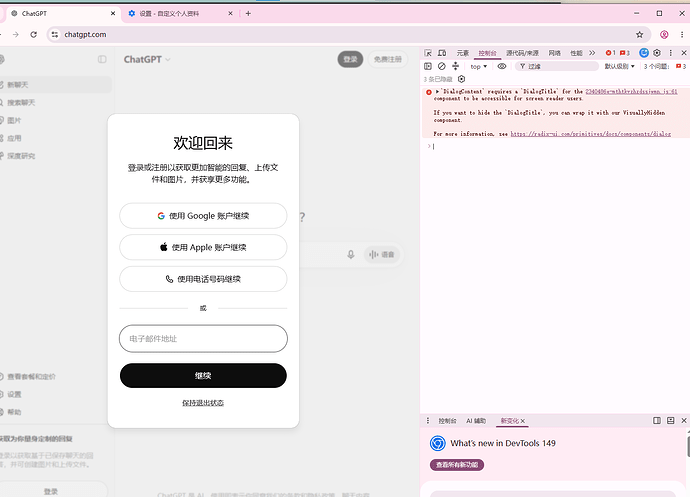Screen dimensions: 690x497
Task: Open the 元素 (Elements) tab in DevTools
Action: click(x=462, y=53)
